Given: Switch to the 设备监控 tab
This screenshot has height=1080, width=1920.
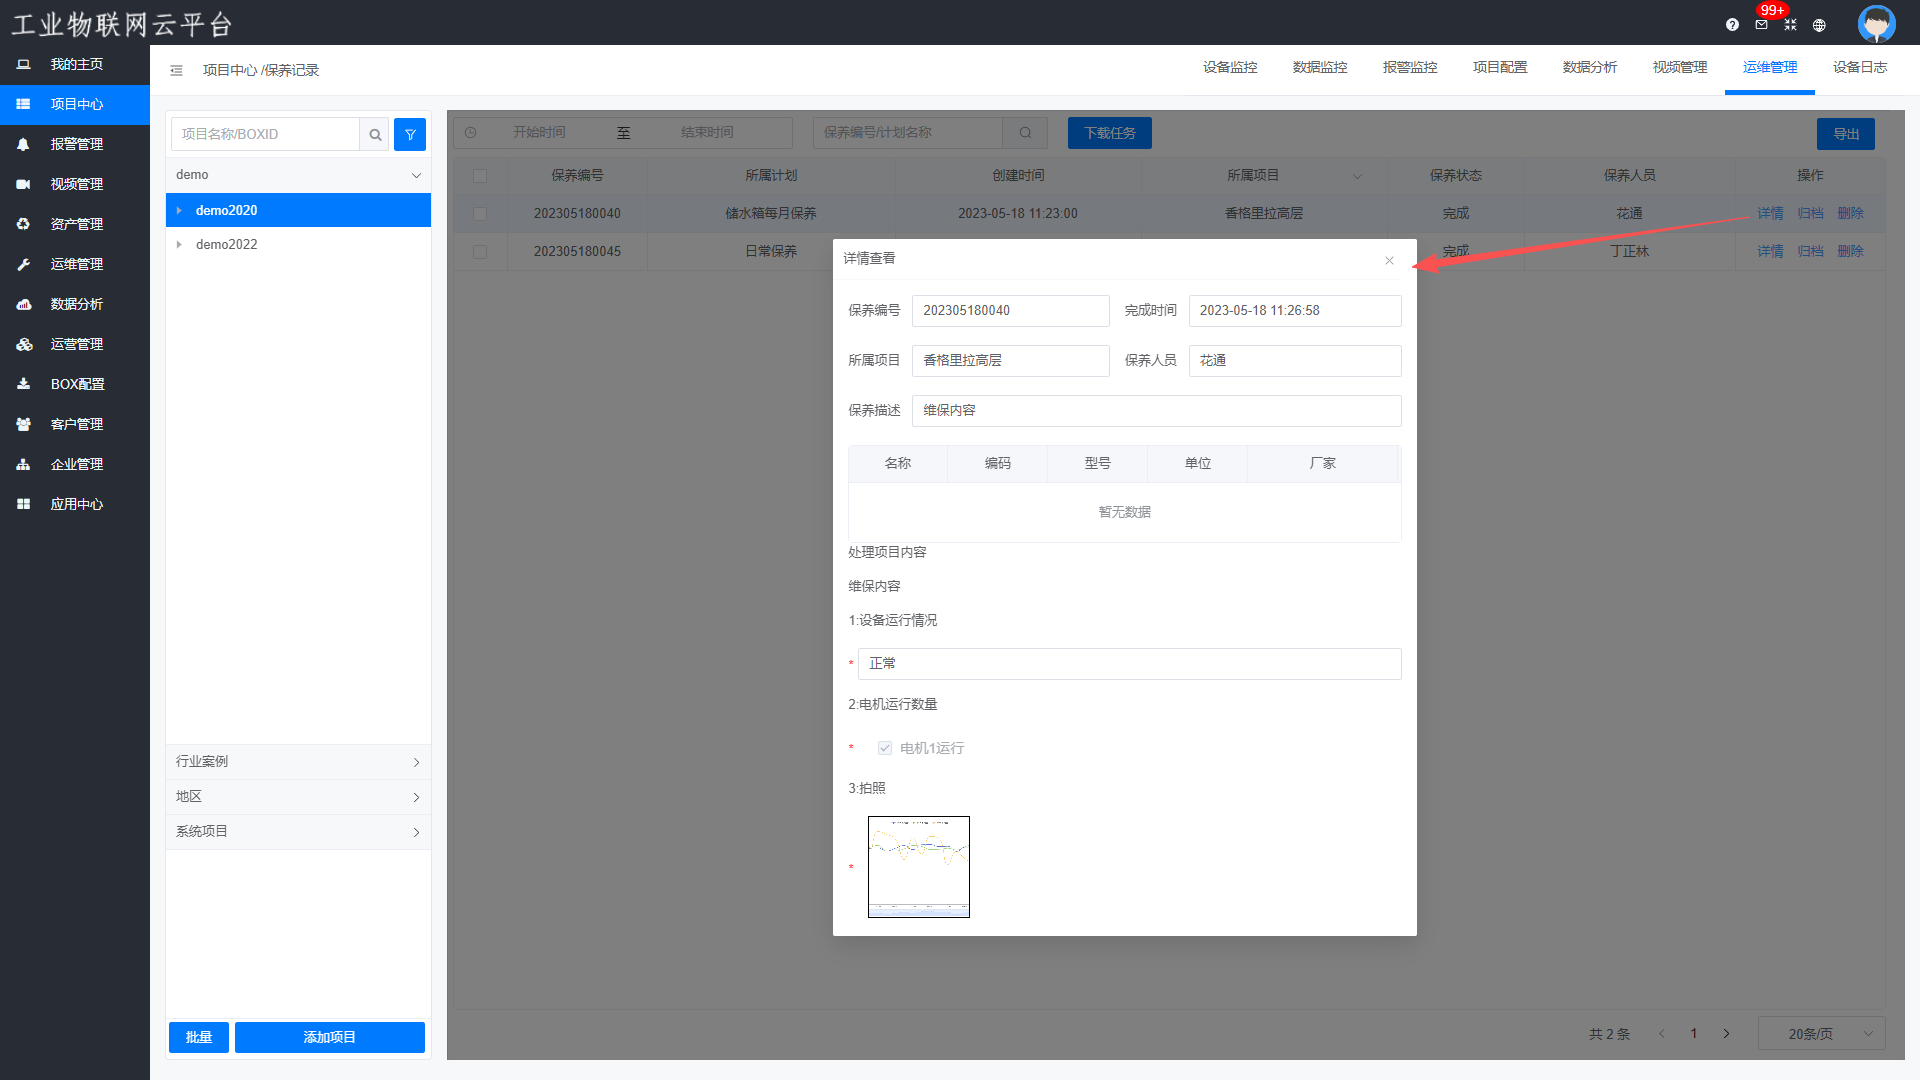Looking at the screenshot, I should pyautogui.click(x=1230, y=67).
